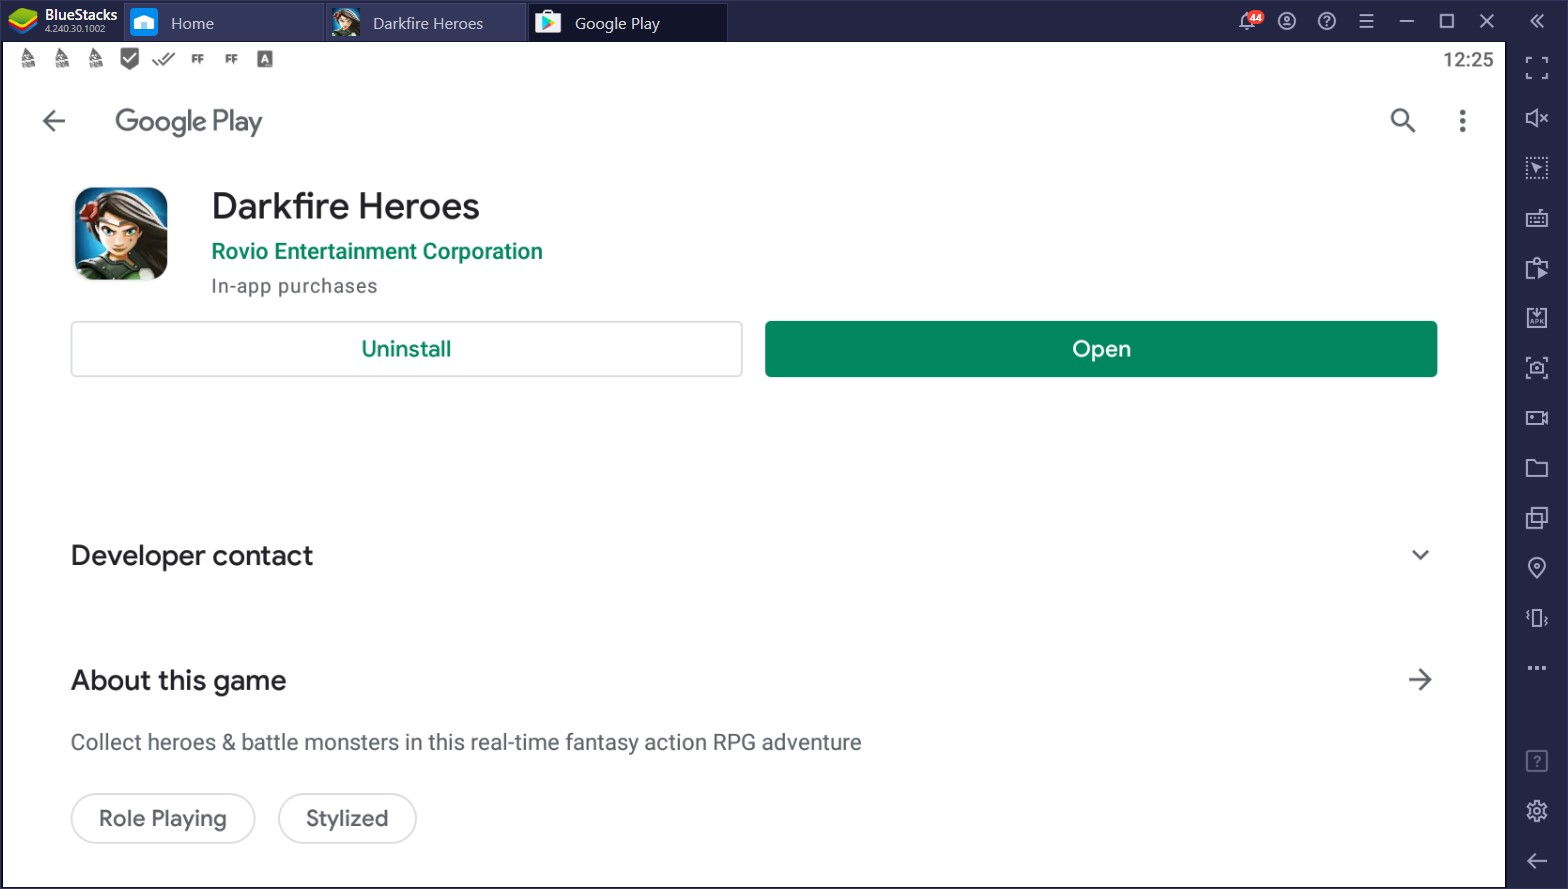Click the 12:25 clock in status bar

[1468, 59]
